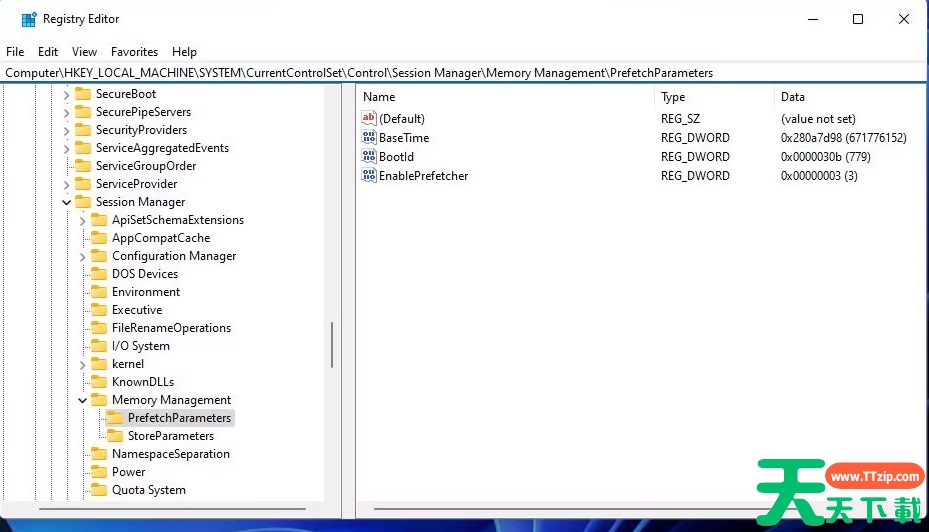Expand the kernel key
The image size is (929, 532).
[82, 364]
